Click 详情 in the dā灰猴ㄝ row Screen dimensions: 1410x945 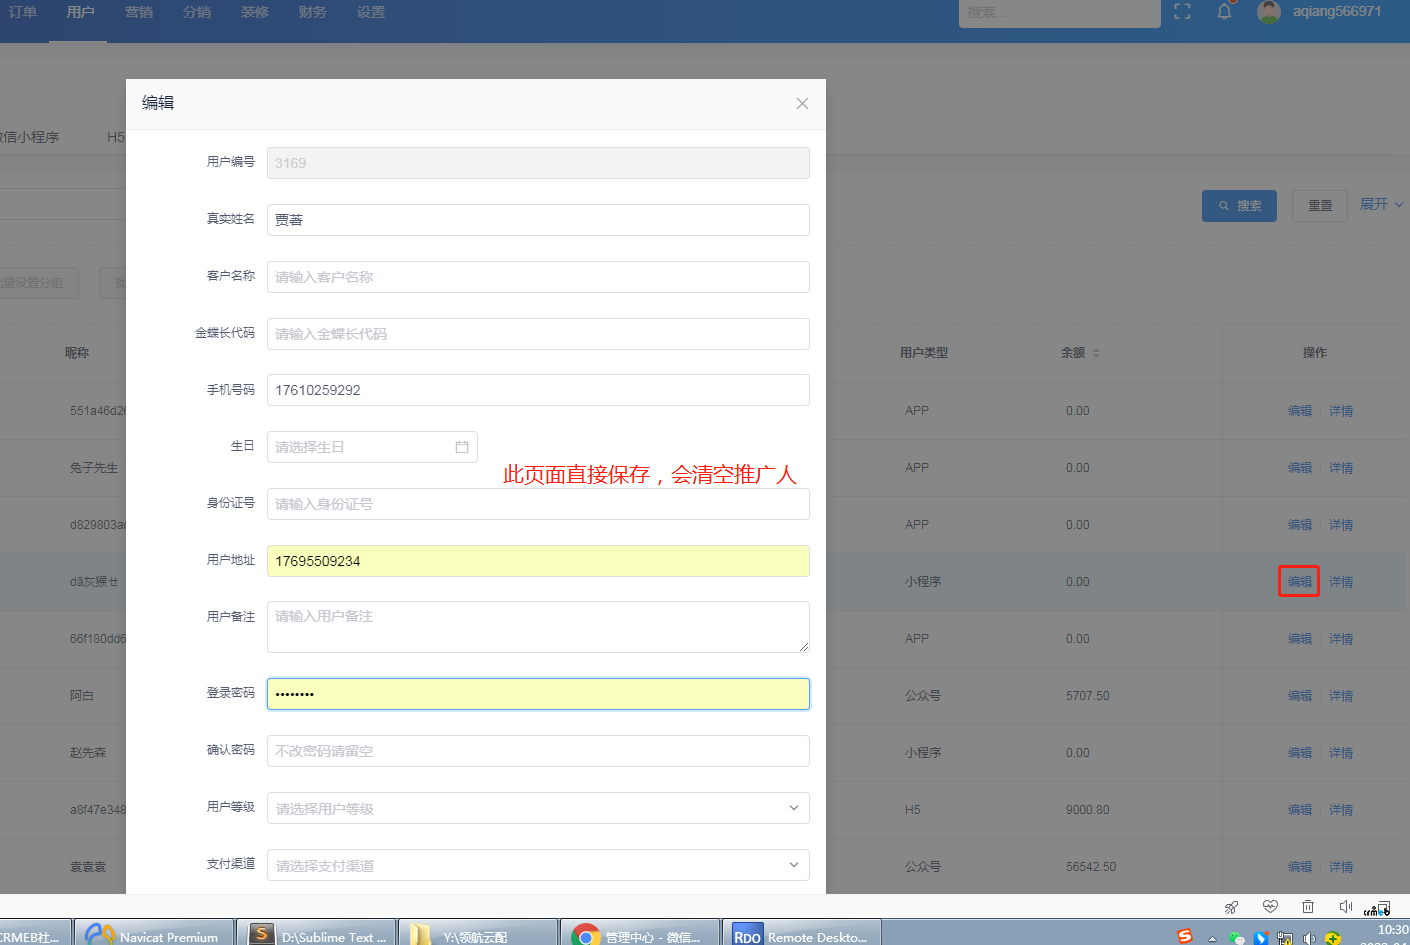(1341, 582)
